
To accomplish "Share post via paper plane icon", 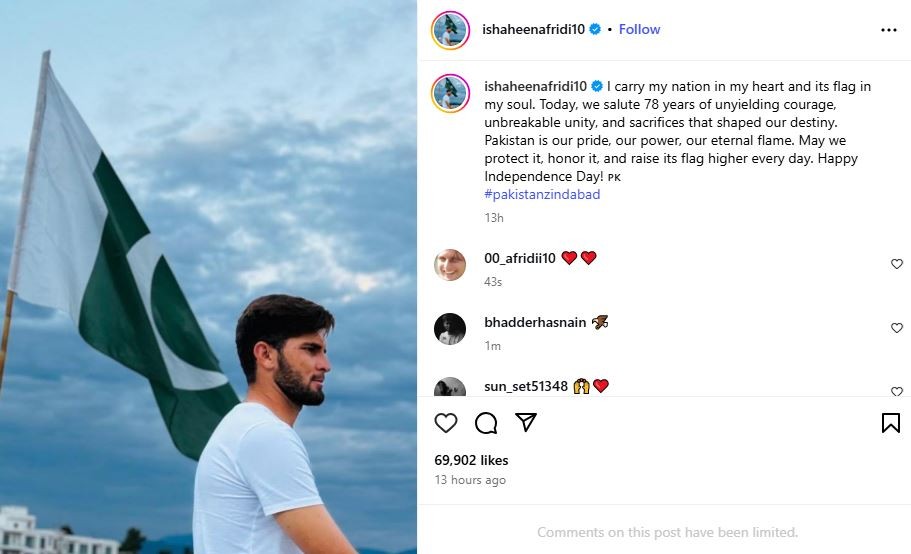I will pyautogui.click(x=526, y=423).
